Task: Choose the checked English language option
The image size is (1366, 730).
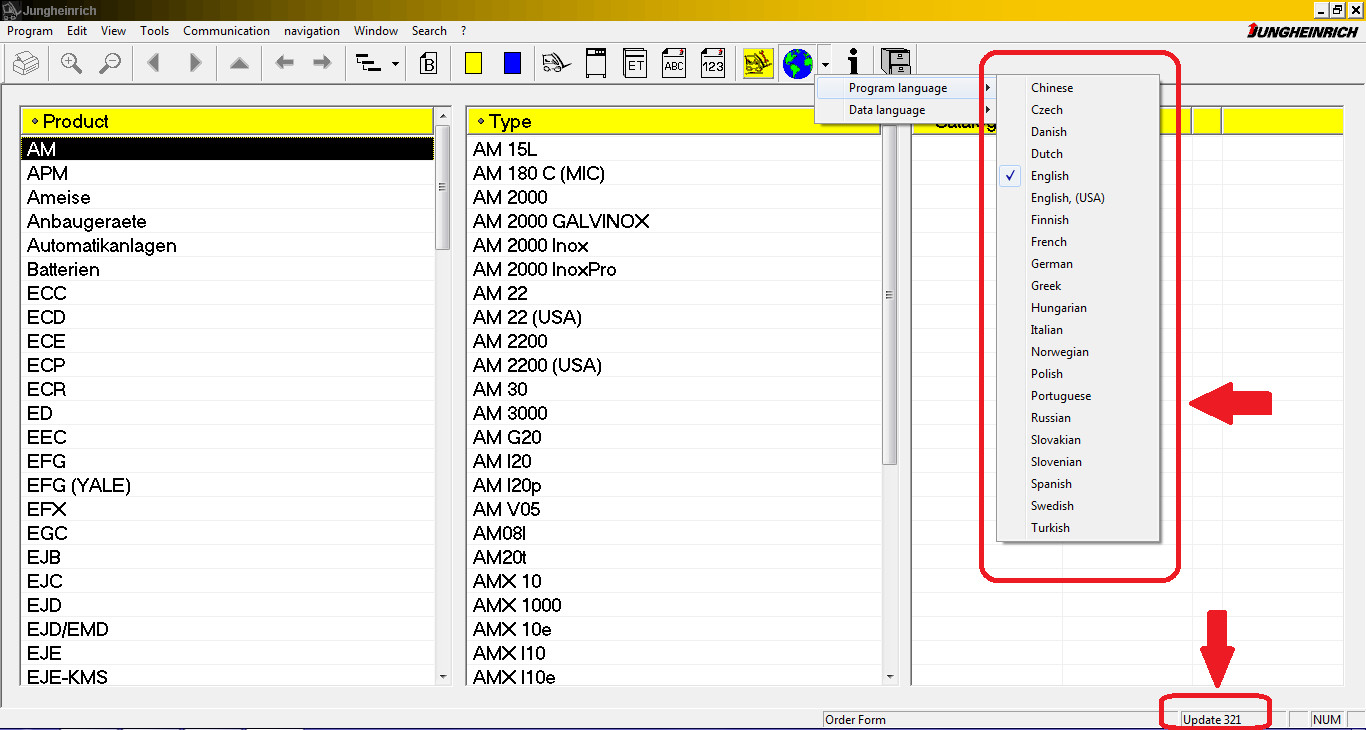Action: 1050,176
